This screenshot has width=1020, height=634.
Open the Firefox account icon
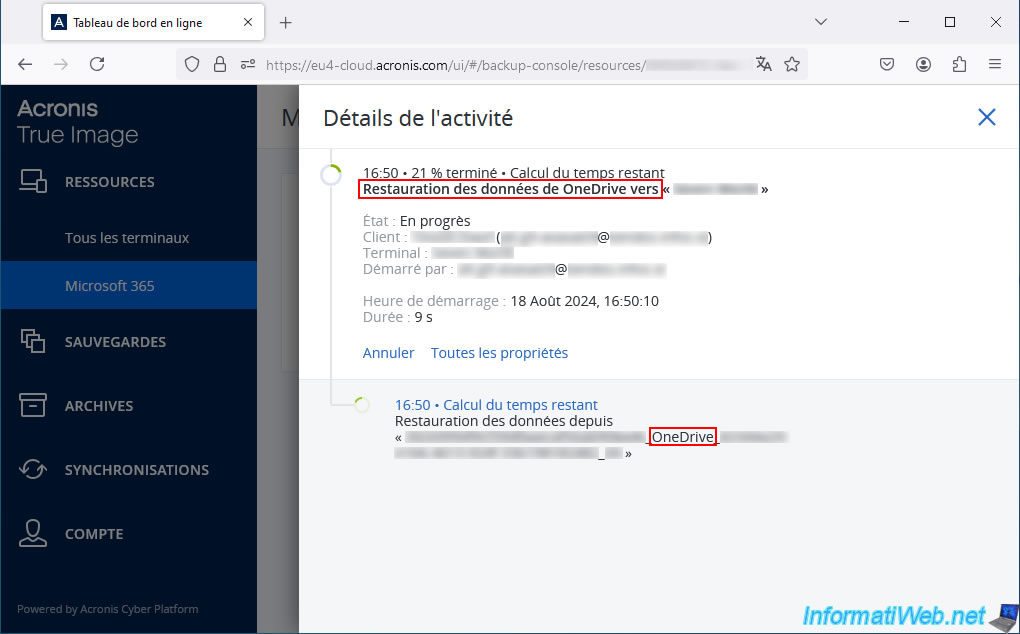(923, 64)
